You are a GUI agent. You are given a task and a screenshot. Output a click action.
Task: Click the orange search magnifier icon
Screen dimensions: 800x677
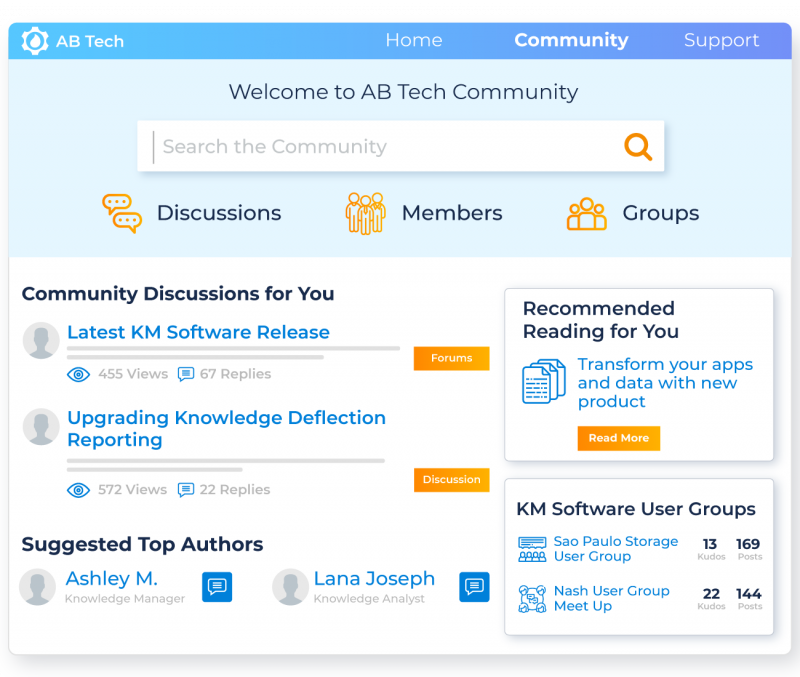coord(638,147)
